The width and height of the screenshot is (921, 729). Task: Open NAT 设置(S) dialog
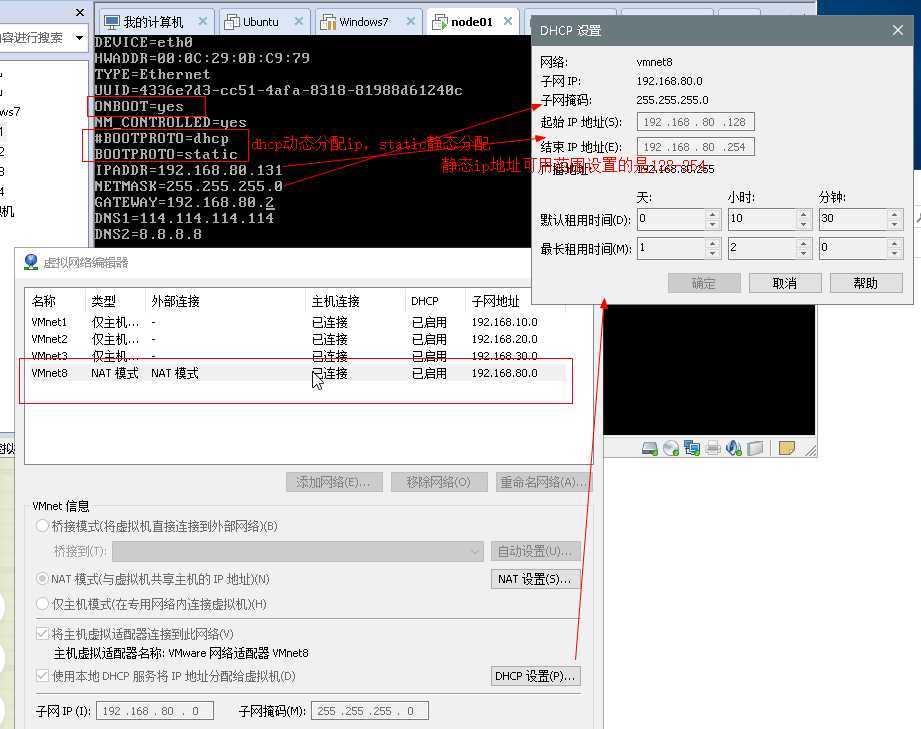click(x=535, y=579)
